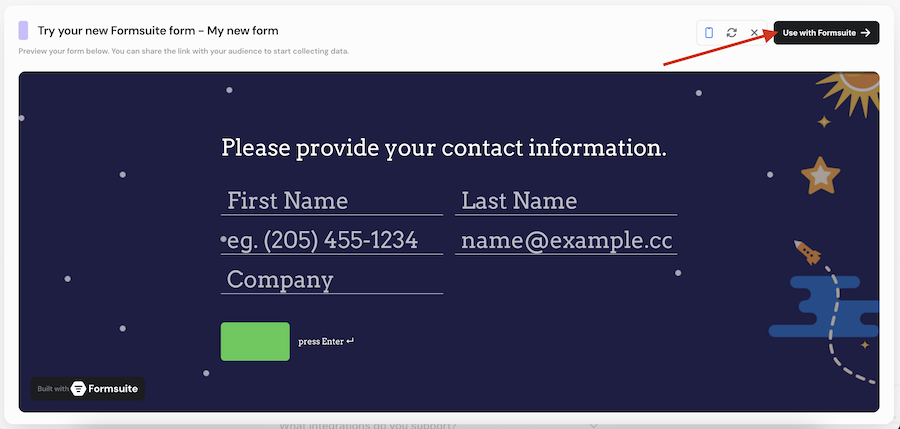
Task: Switch to mobile preview with the phone icon
Action: (709, 32)
